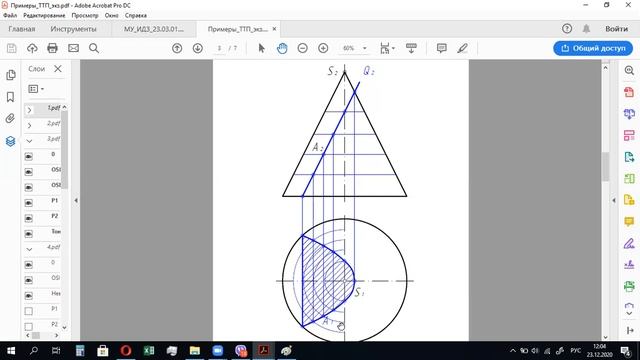640x360 pixels.
Task: Collapse the 3.pdf layer group
Action: point(29,141)
